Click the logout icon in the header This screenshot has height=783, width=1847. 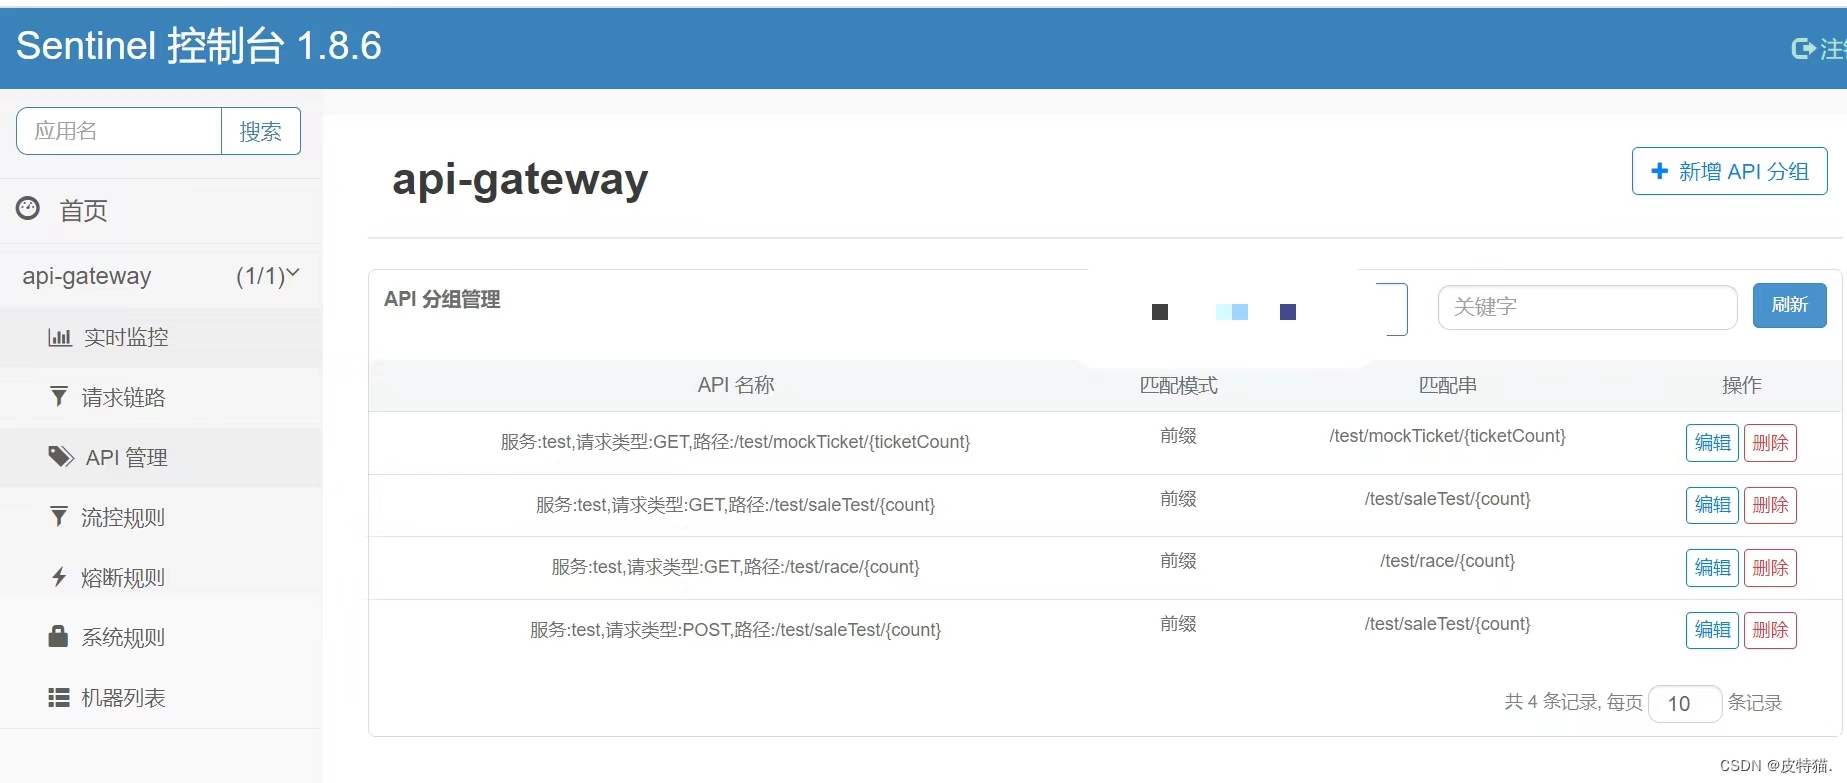pyautogui.click(x=1803, y=48)
